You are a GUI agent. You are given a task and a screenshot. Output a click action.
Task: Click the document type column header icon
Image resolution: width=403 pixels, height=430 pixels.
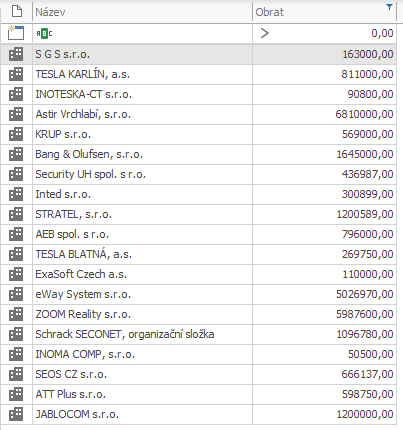point(17,12)
